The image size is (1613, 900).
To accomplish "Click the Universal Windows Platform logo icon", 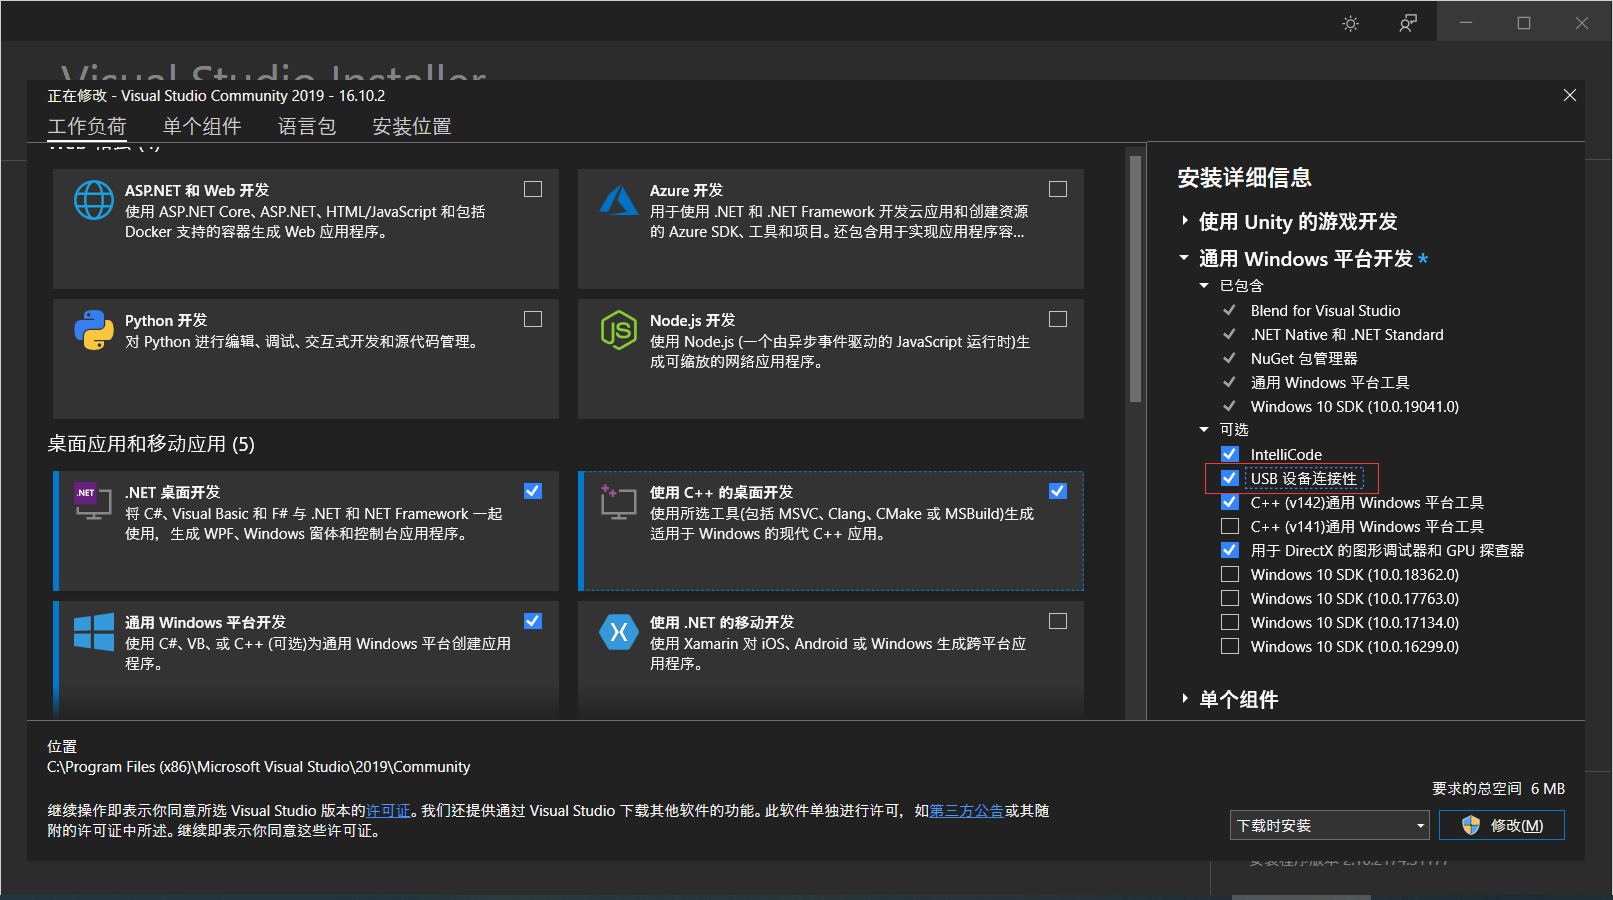I will tap(94, 632).
